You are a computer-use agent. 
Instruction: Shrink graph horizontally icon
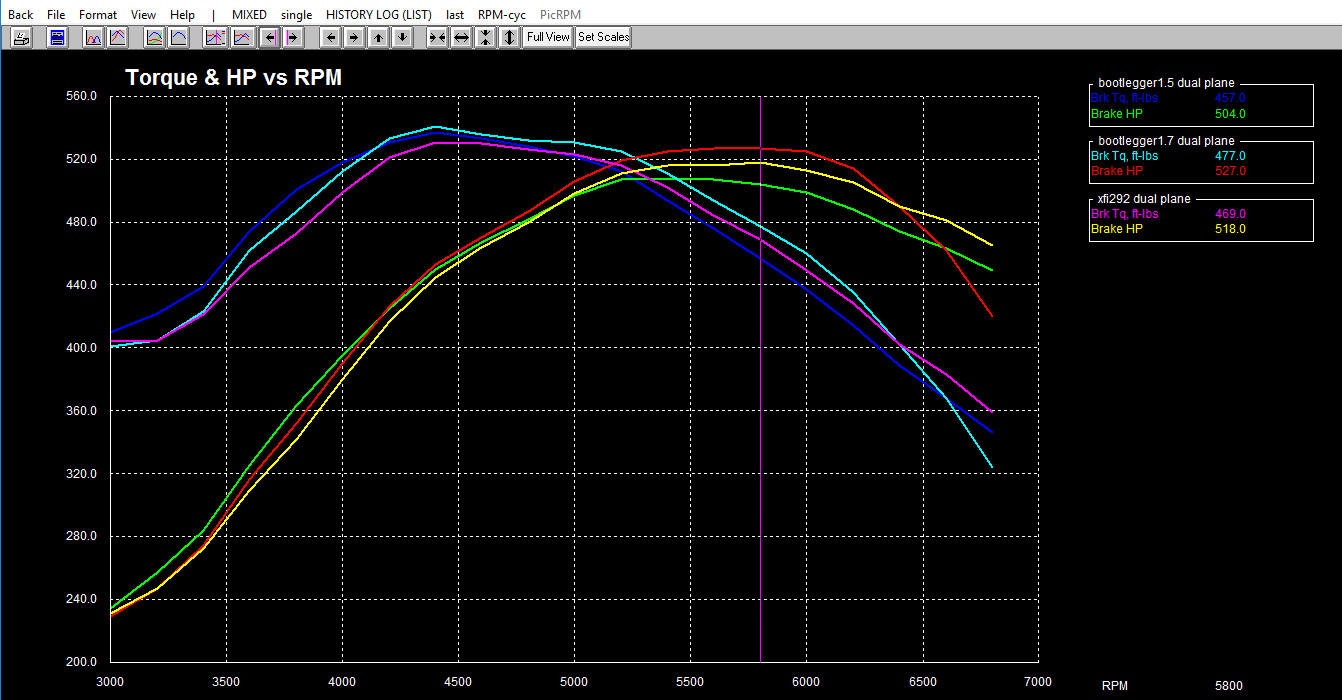click(x=437, y=38)
